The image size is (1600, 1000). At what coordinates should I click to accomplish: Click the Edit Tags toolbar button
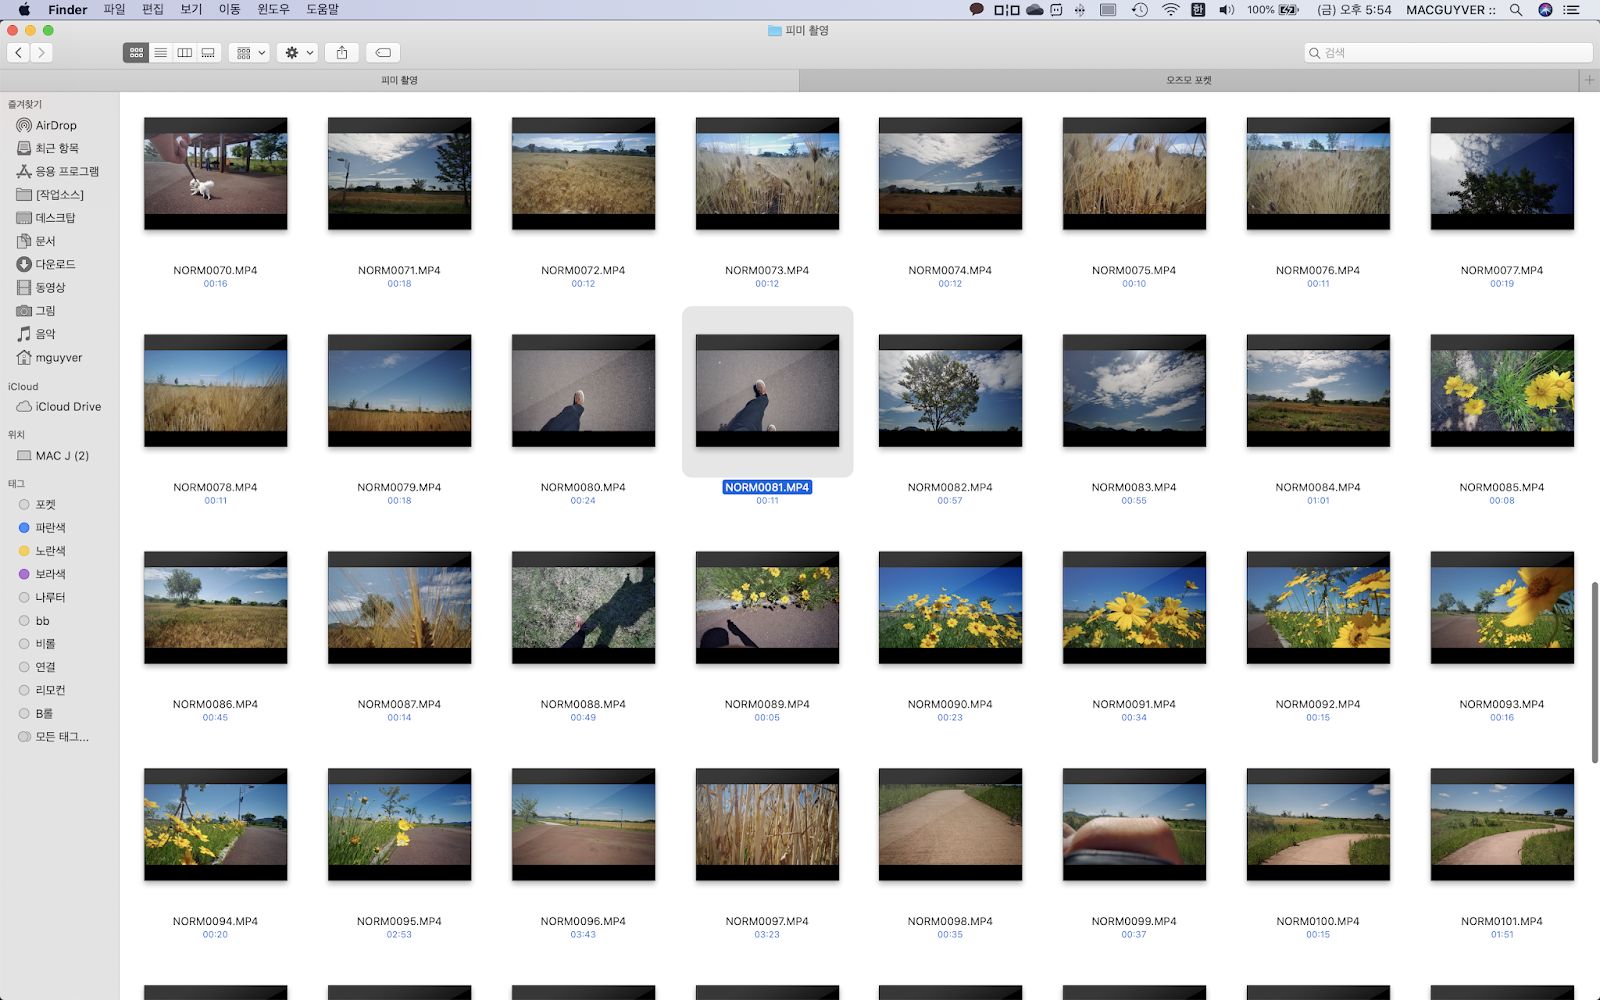click(383, 53)
